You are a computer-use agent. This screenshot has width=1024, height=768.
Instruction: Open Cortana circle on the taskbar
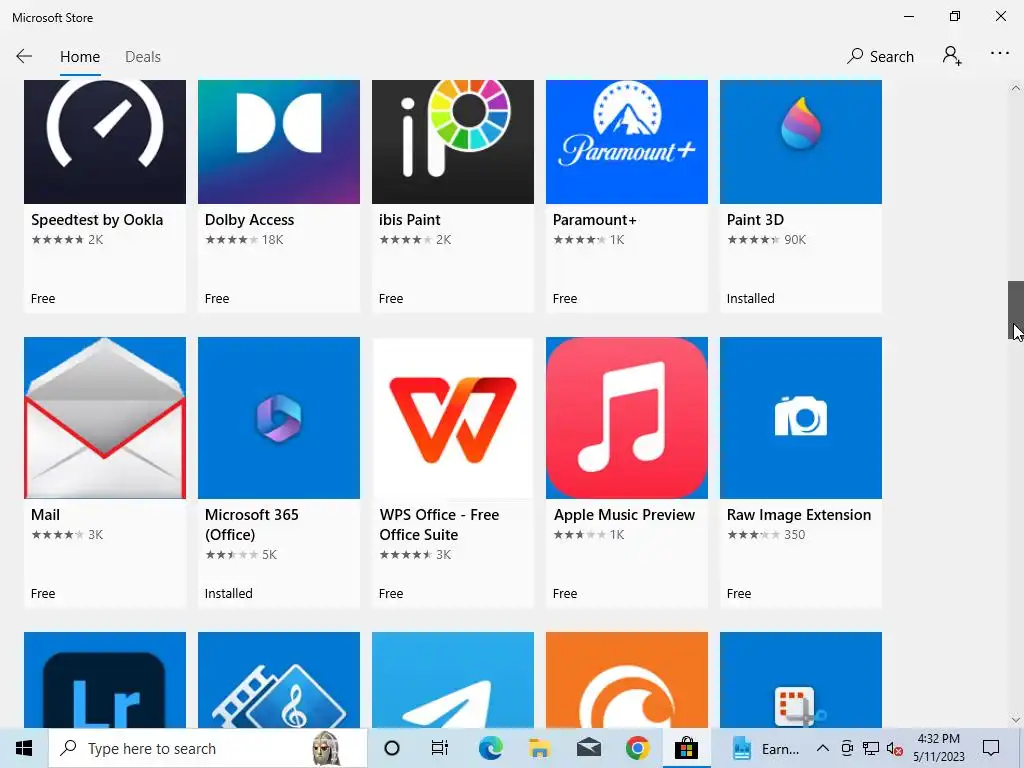[391, 748]
